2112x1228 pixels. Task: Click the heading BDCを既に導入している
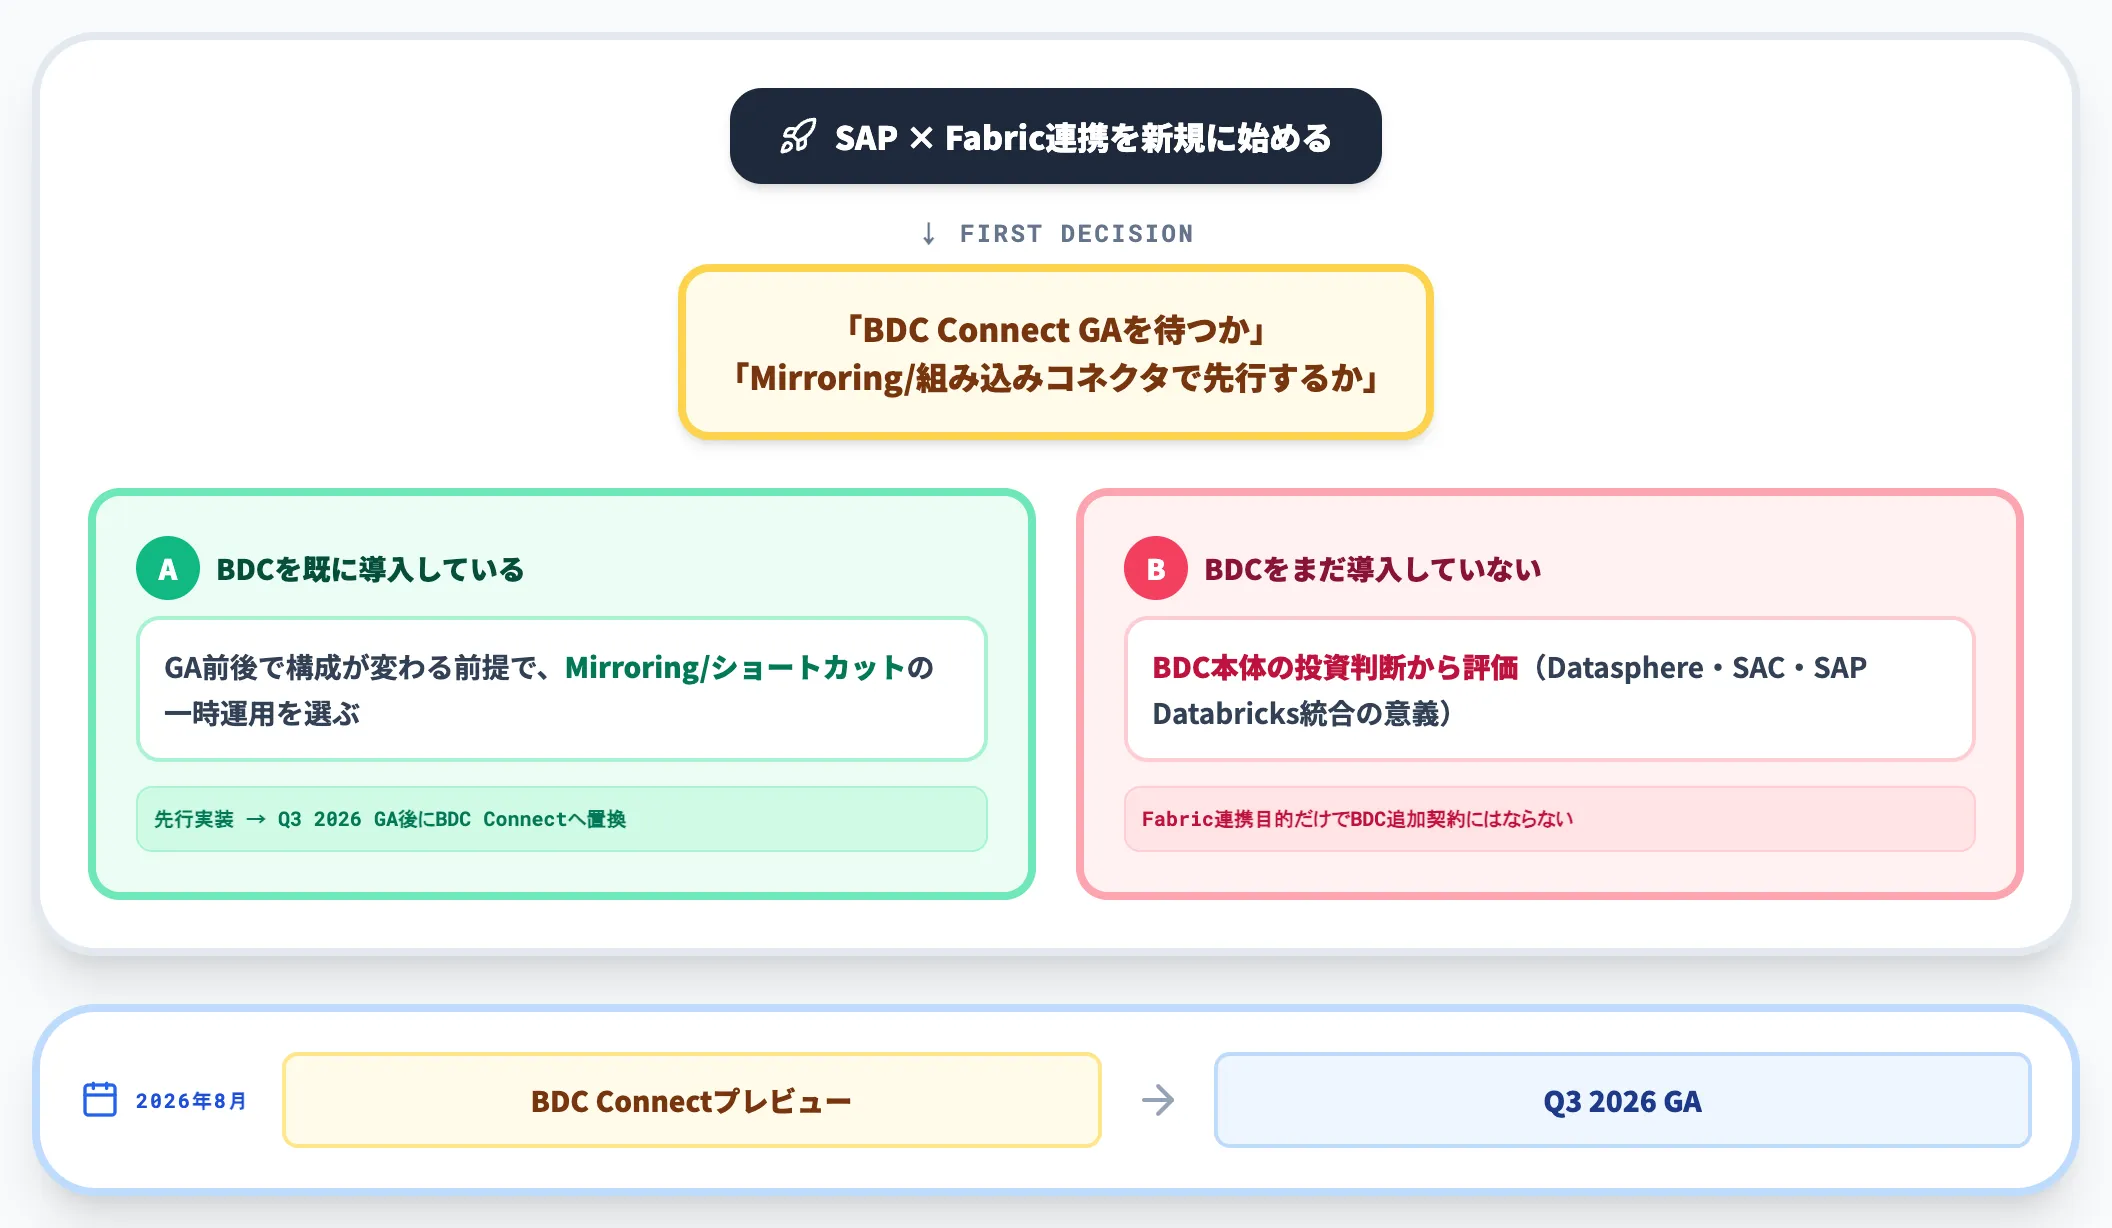pyautogui.click(x=370, y=569)
